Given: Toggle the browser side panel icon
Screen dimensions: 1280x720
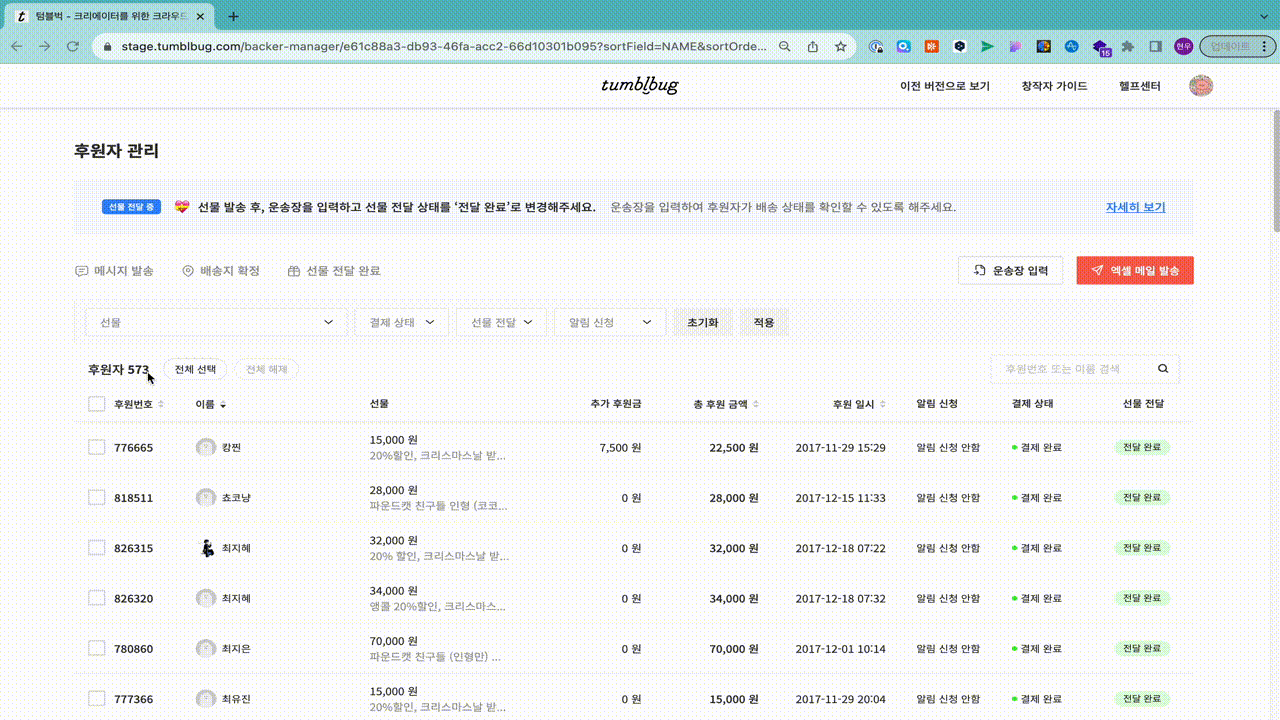Looking at the screenshot, I should (1156, 46).
